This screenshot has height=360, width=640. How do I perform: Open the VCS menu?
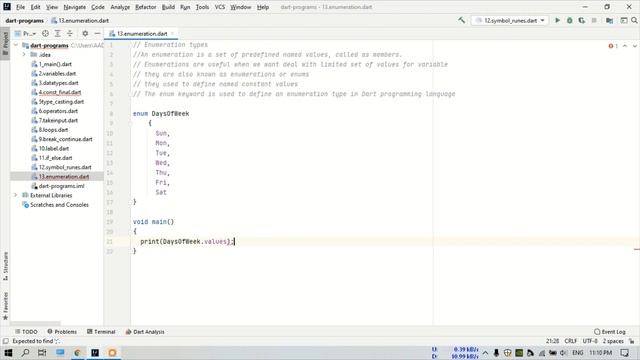click(220, 7)
